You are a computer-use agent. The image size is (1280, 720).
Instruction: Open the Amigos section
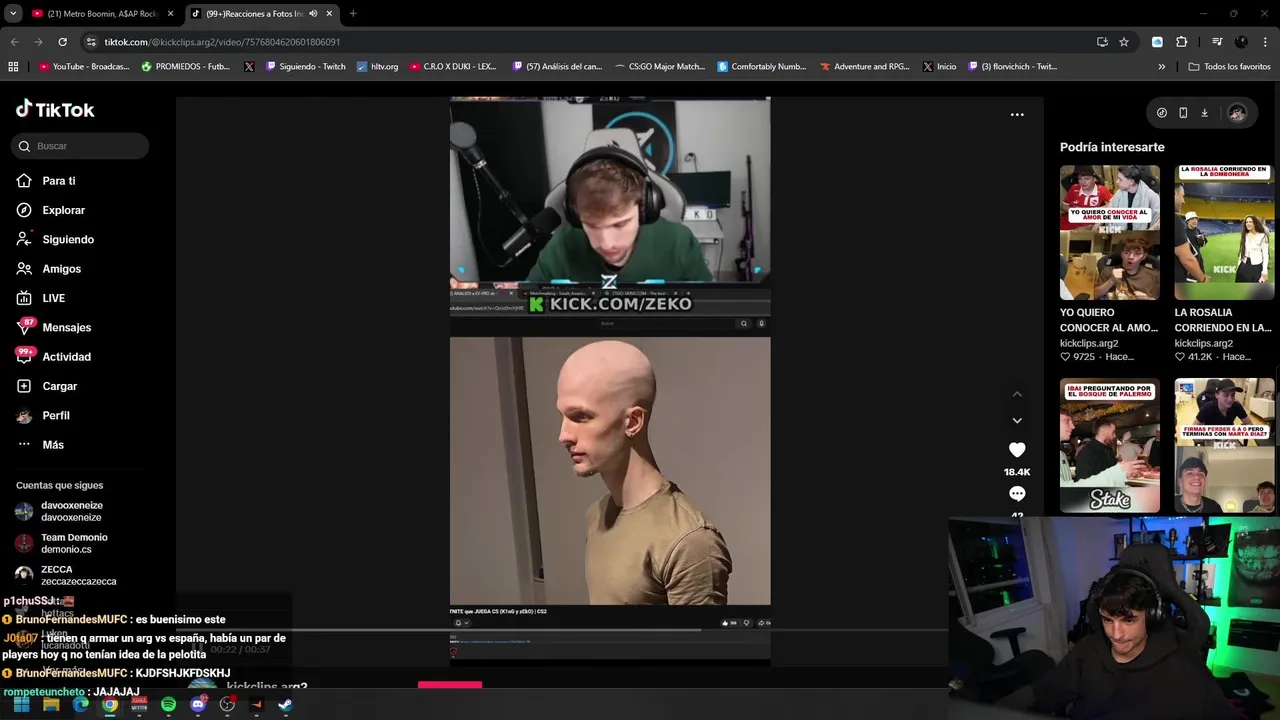click(49, 269)
